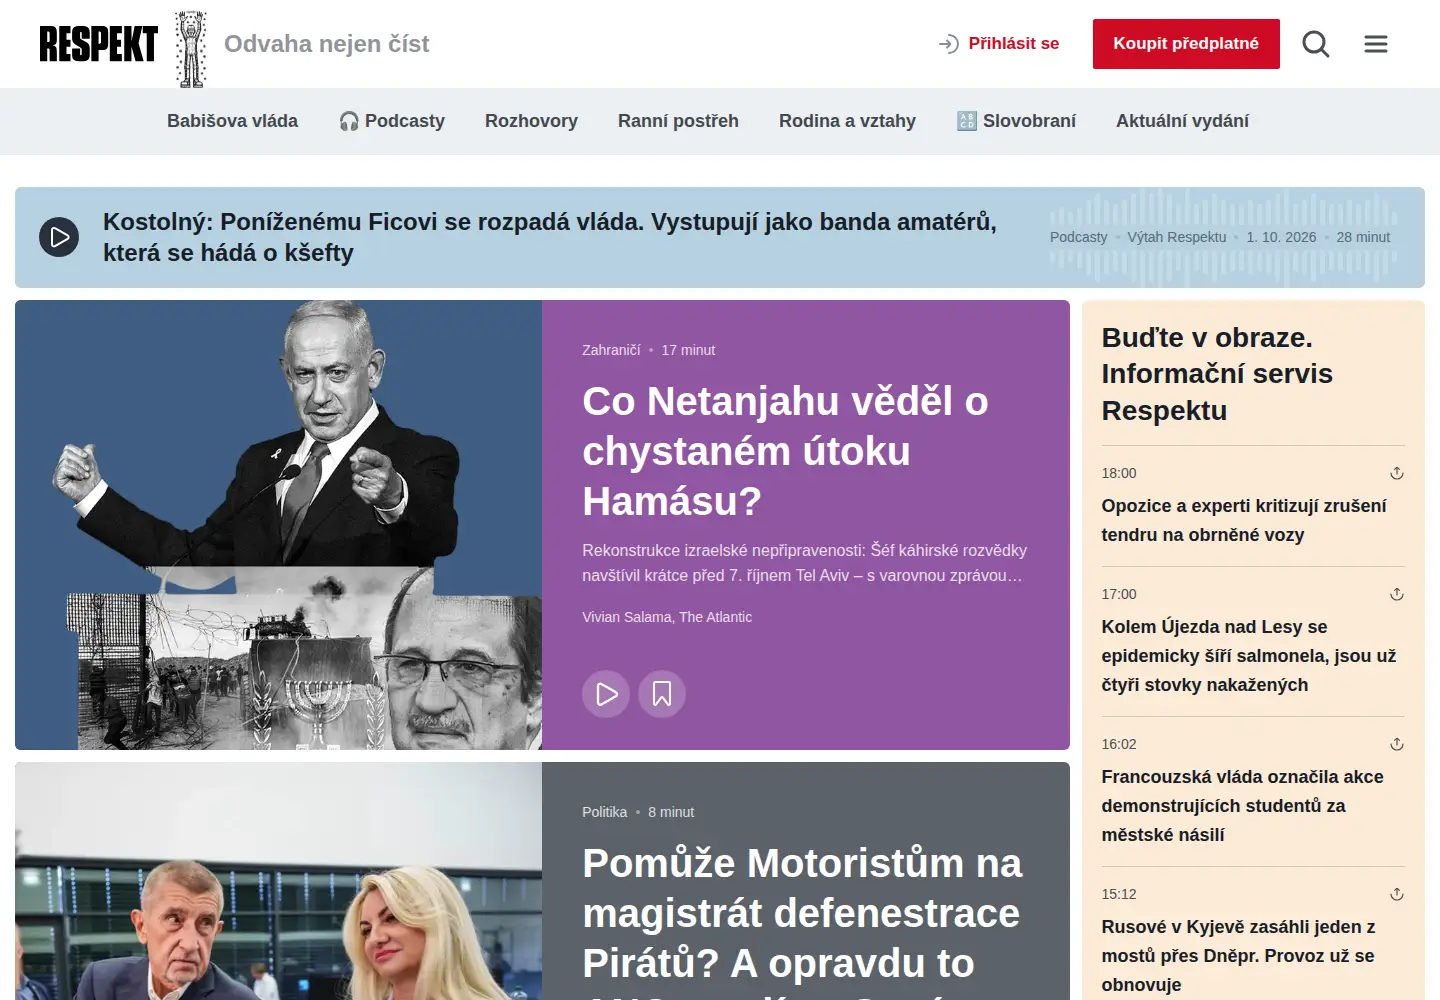1440x1000 pixels.
Task: Open headline Co Netanjahu věděl o chystaném útoku
Action: (785, 451)
